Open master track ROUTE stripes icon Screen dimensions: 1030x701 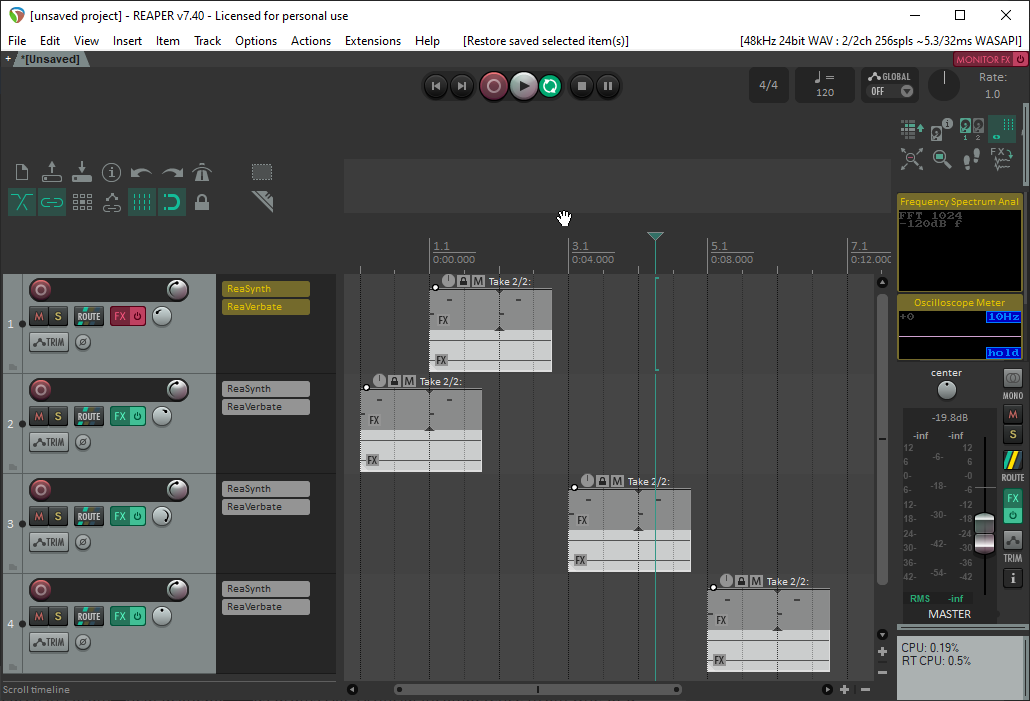[x=1012, y=460]
